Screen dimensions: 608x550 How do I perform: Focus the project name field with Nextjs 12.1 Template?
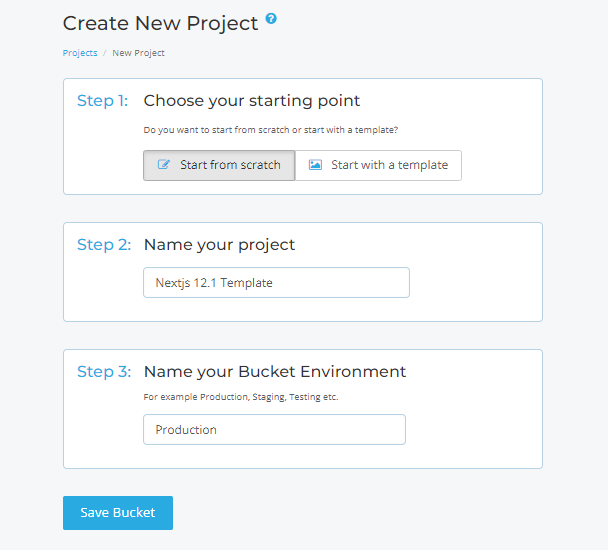[276, 282]
